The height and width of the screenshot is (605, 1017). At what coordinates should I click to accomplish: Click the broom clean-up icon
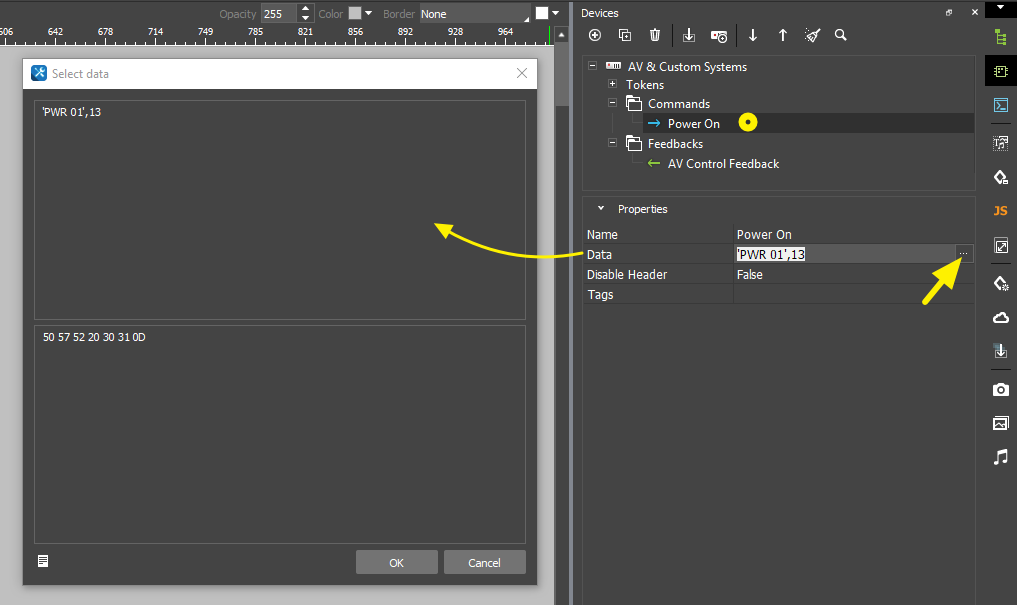(x=813, y=35)
